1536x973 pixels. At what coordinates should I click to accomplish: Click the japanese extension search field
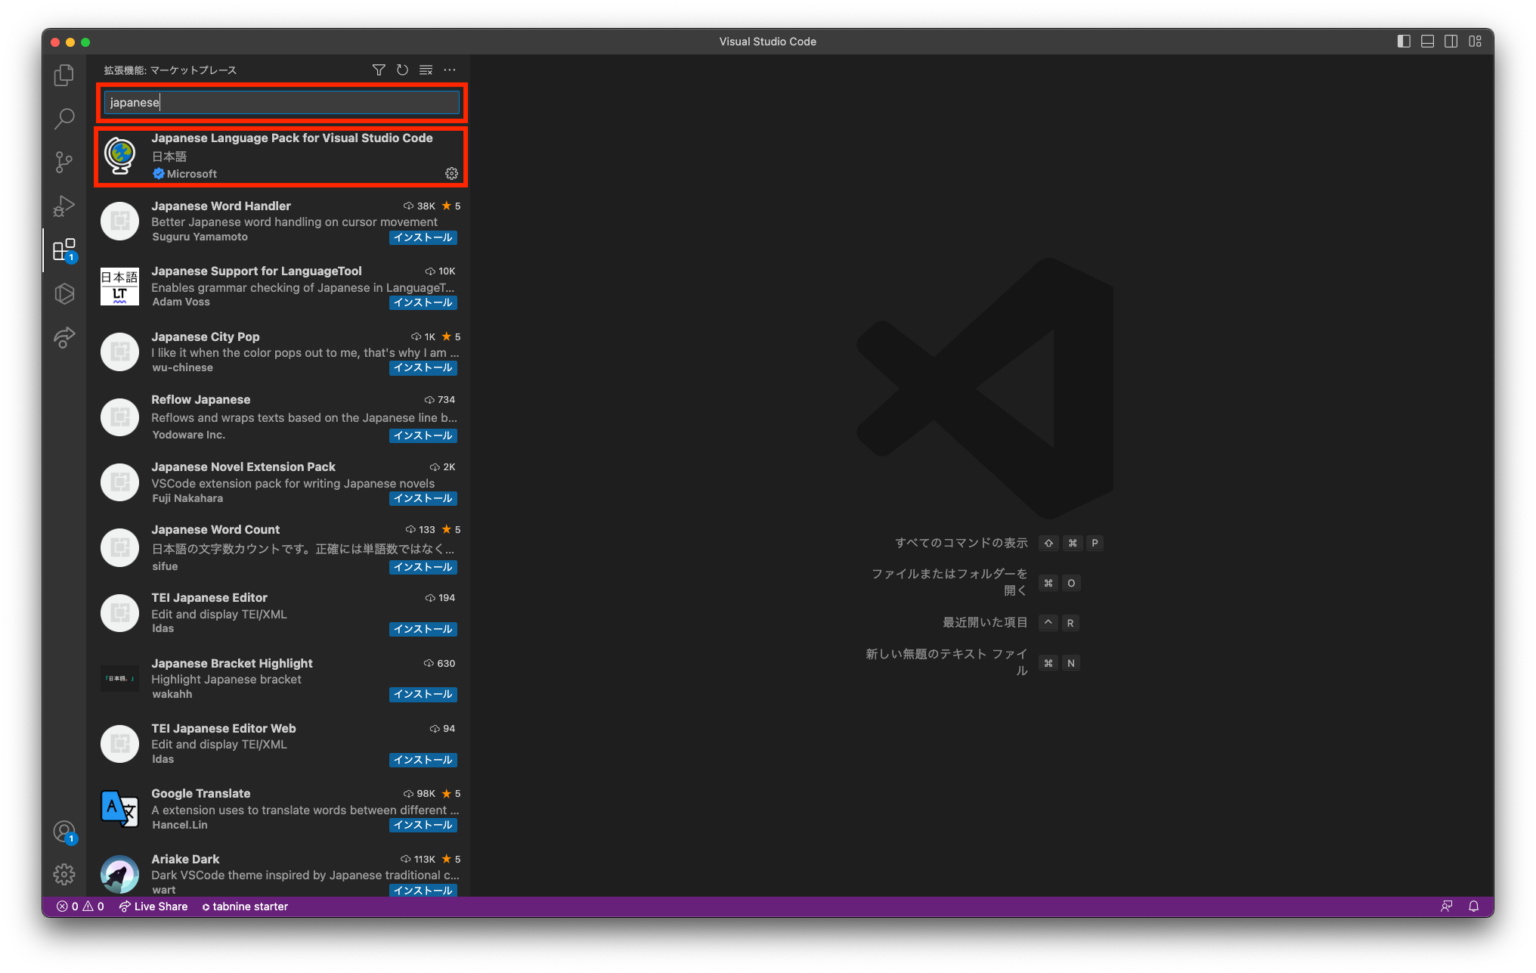click(x=281, y=102)
